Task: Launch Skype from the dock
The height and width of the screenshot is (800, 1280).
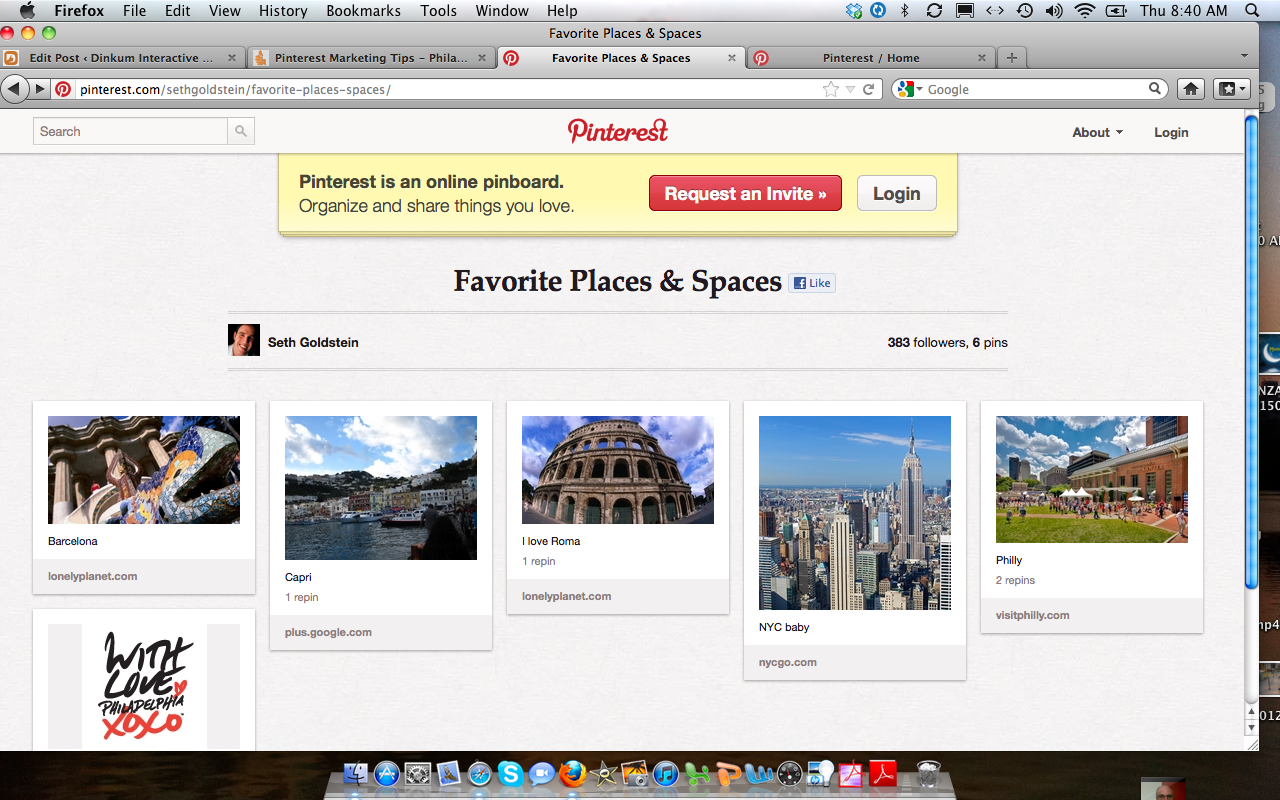Action: 511,773
